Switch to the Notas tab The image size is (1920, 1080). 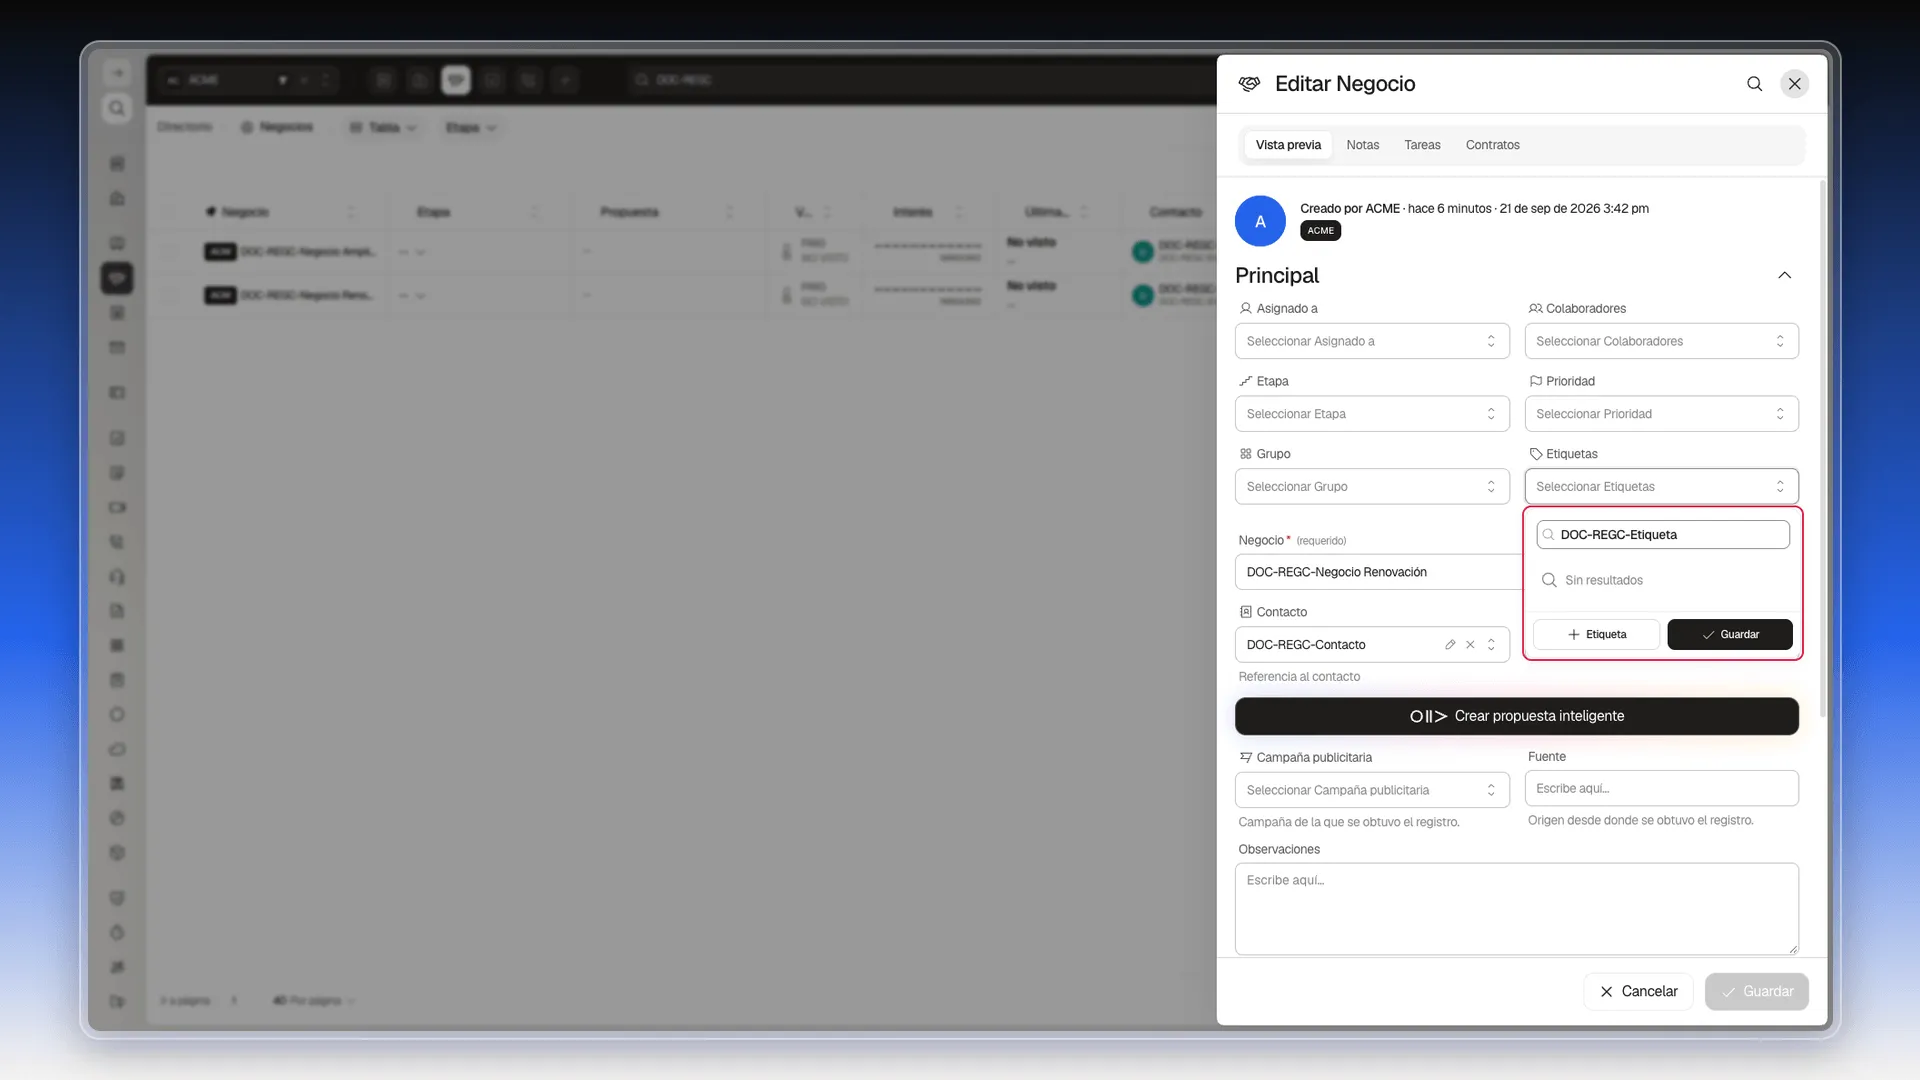(1362, 145)
